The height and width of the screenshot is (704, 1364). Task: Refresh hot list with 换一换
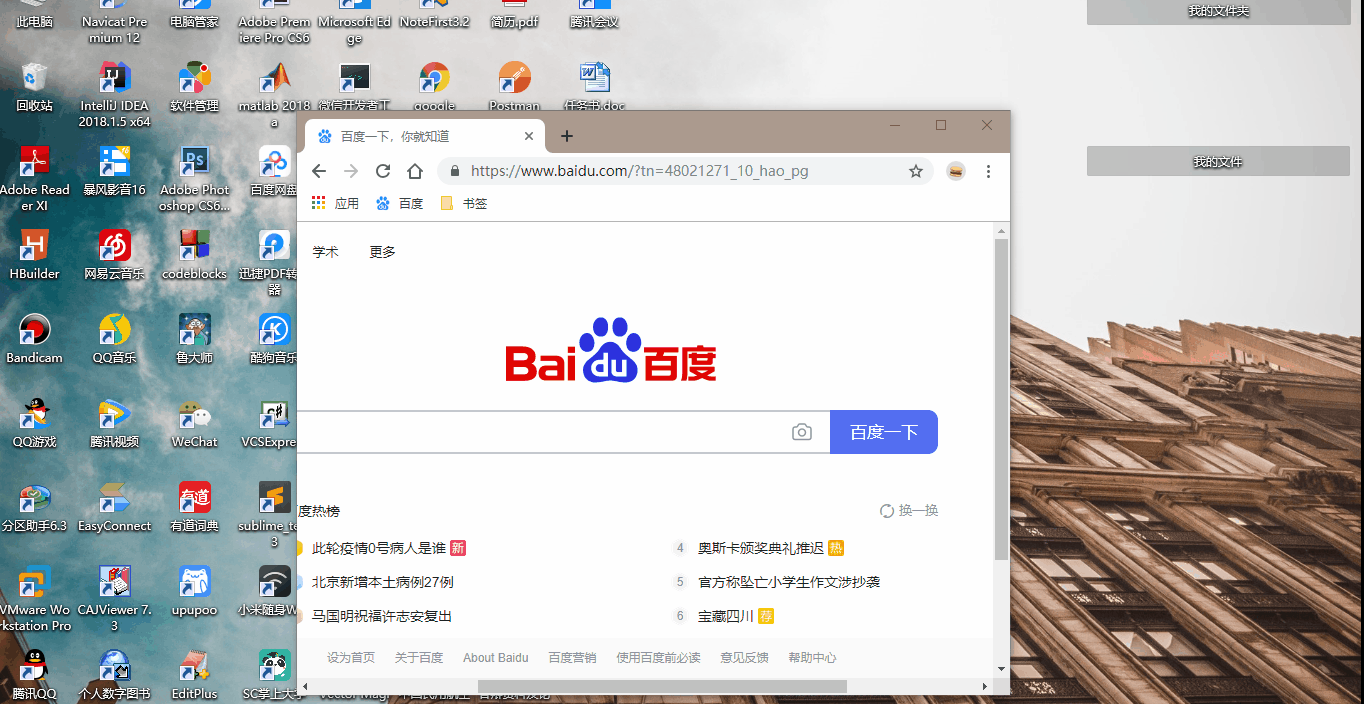909,511
